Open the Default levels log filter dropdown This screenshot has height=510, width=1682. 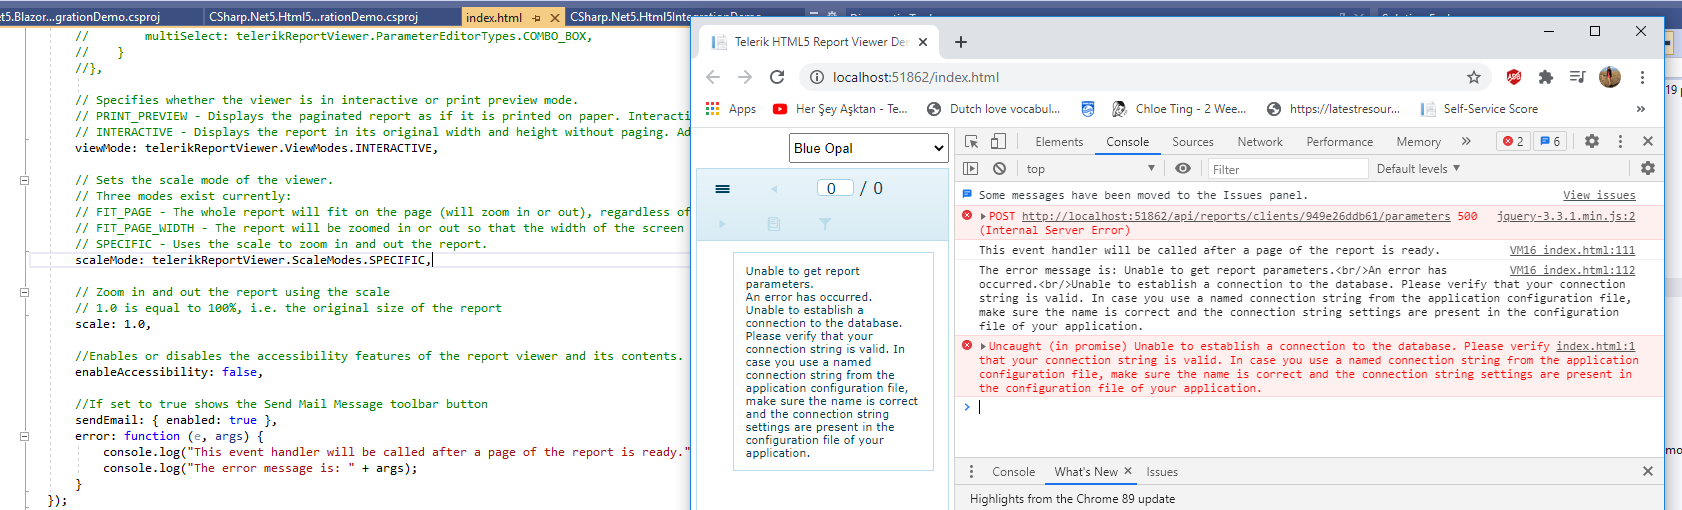pyautogui.click(x=1418, y=169)
